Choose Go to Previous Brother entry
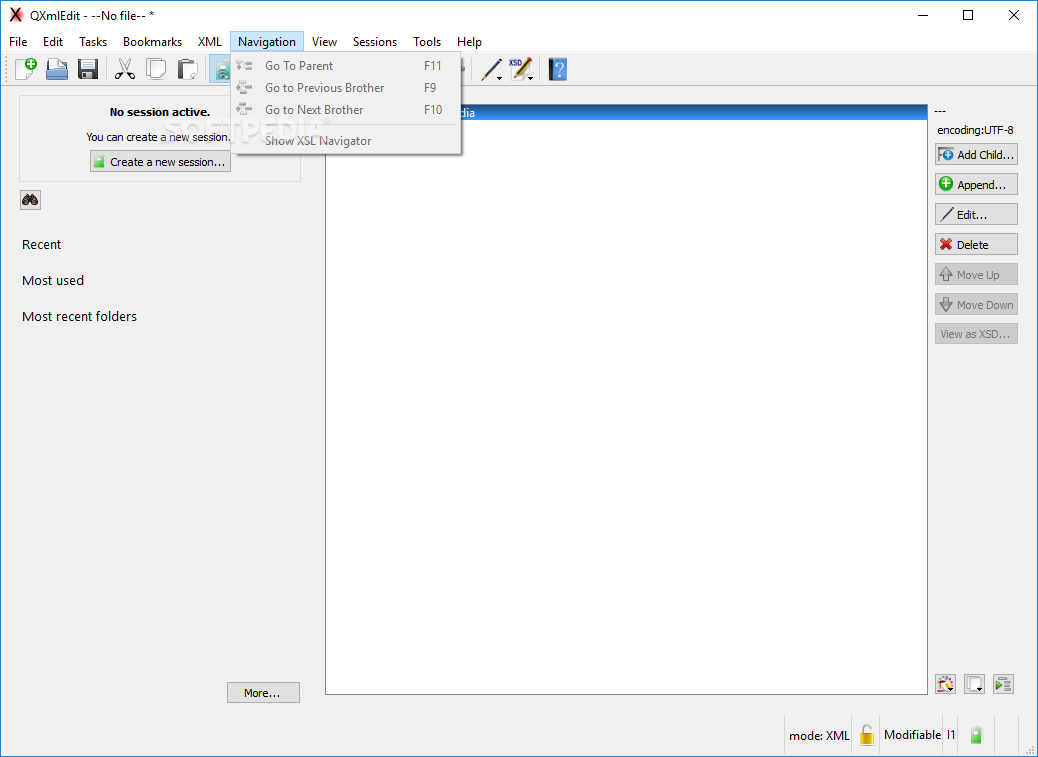The height and width of the screenshot is (757, 1038). pos(346,87)
